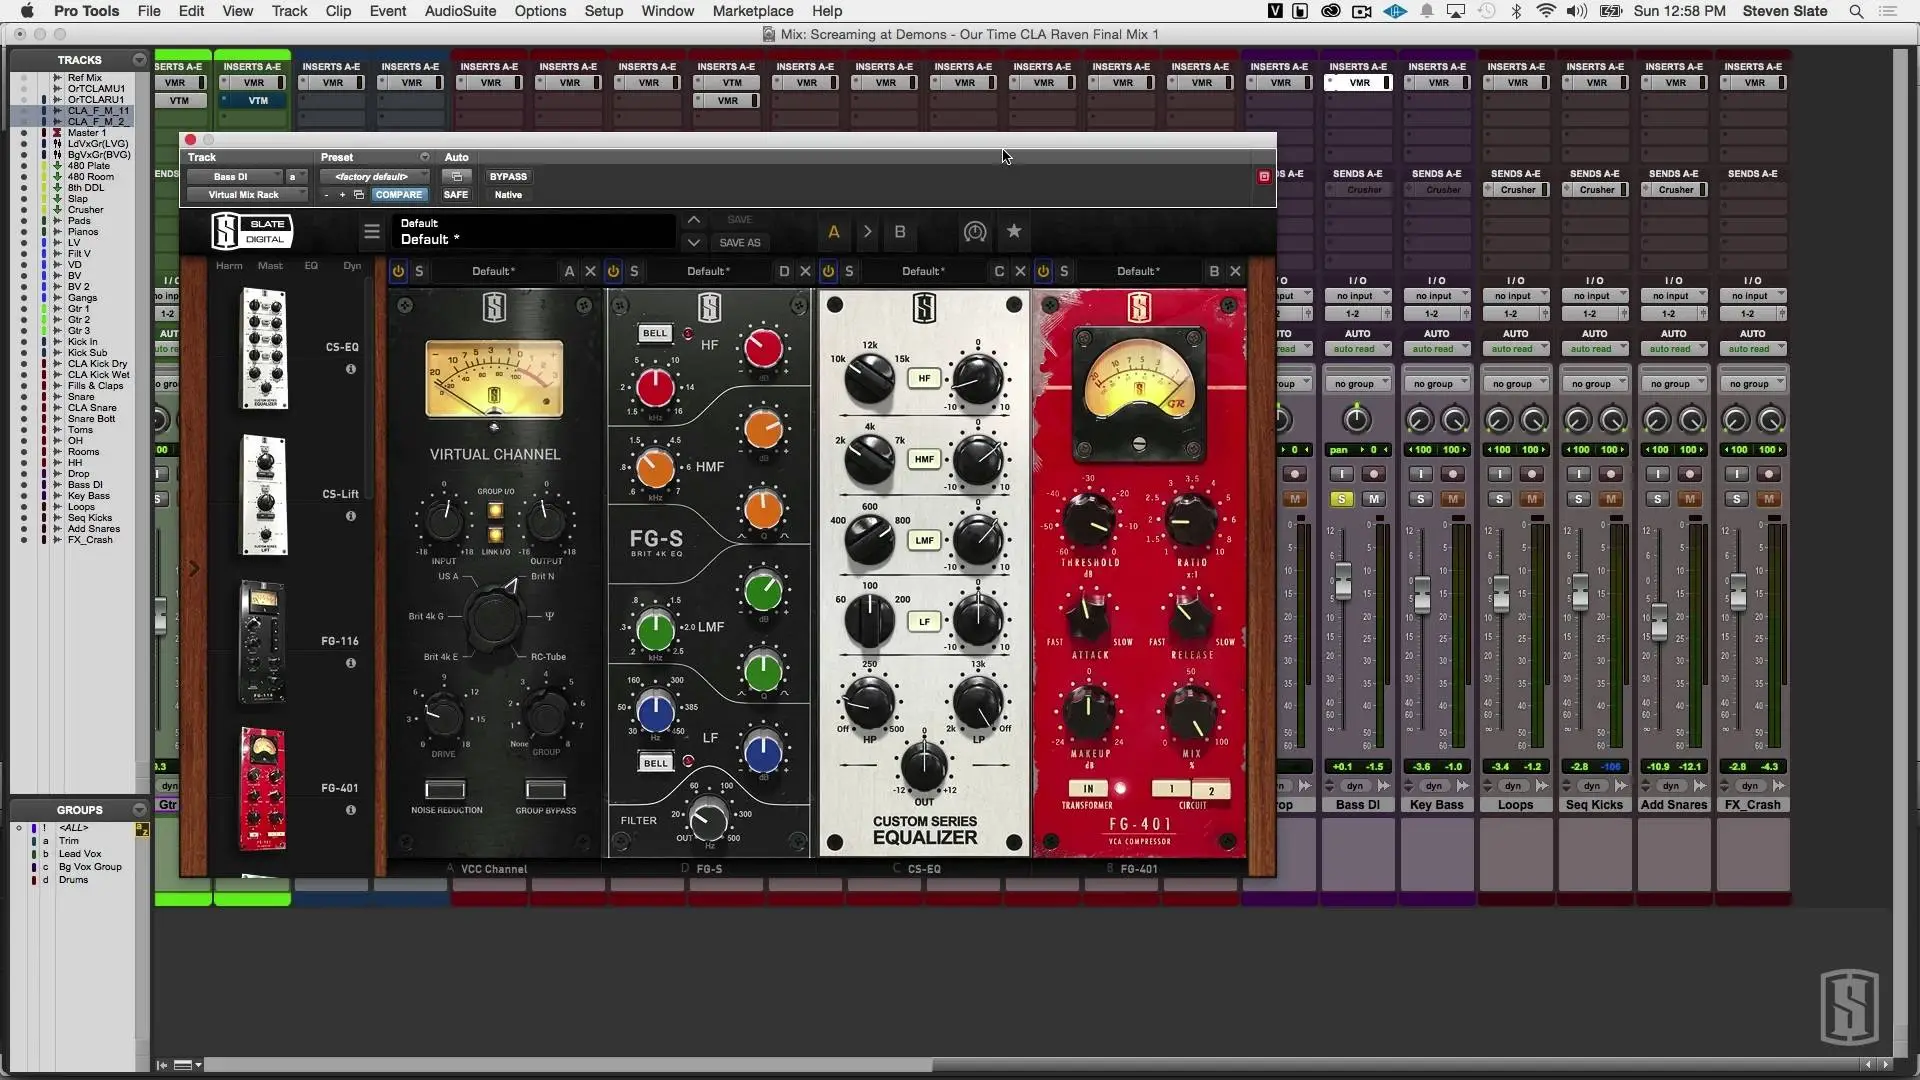Remove the CS-EQ module with X
The image size is (1920, 1080).
click(x=1020, y=271)
